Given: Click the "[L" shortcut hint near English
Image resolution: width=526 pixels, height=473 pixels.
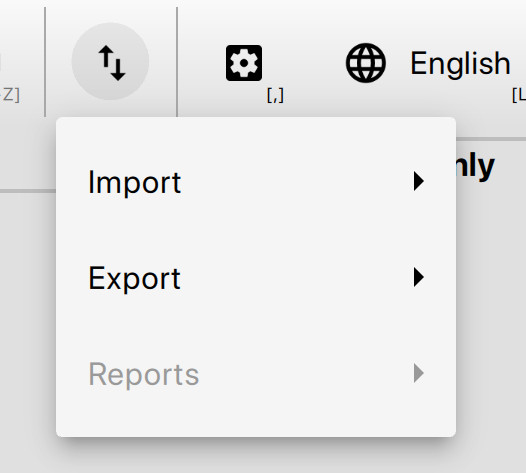Looking at the screenshot, I should 519,95.
